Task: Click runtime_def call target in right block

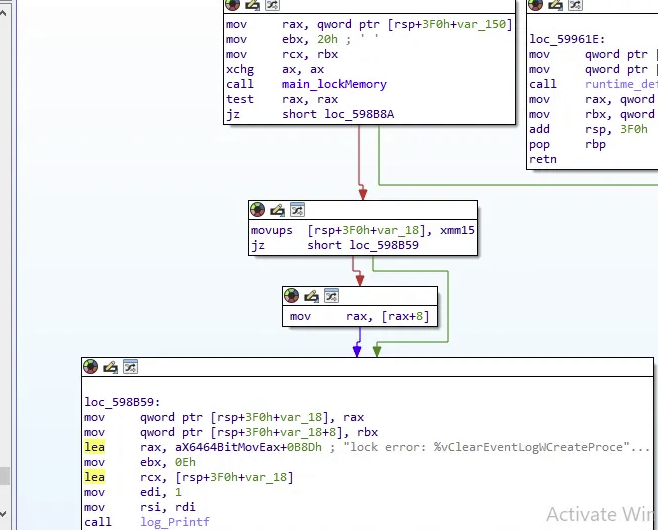Action: (x=619, y=85)
